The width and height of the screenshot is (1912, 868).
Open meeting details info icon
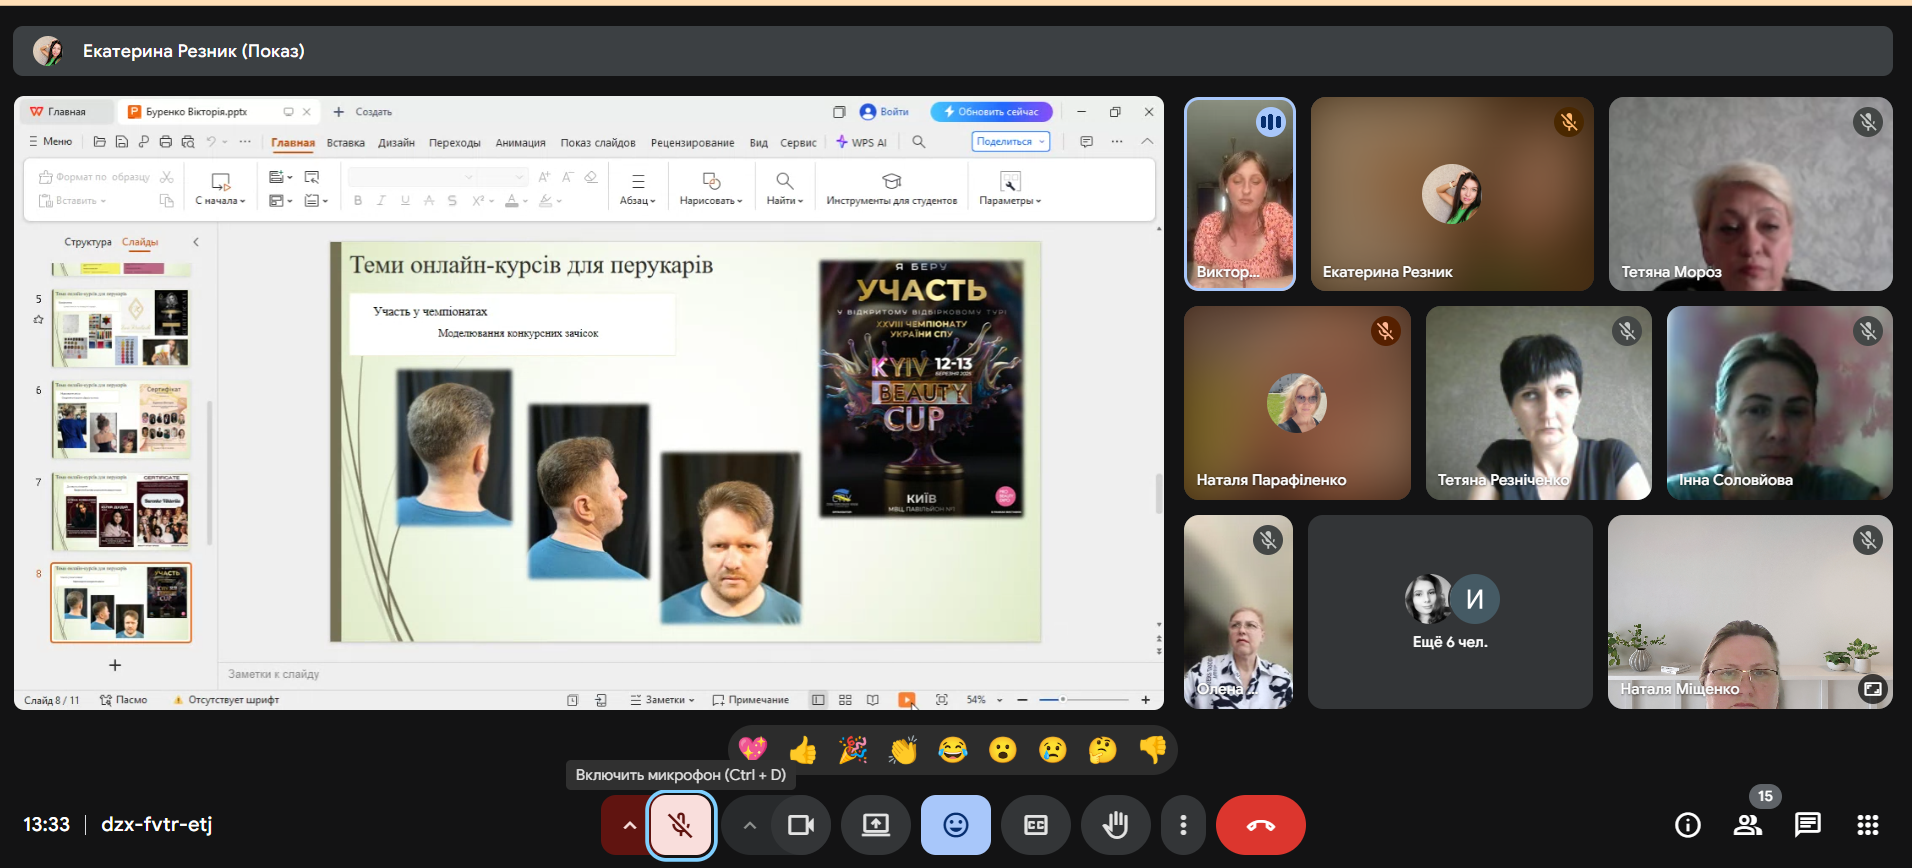tap(1688, 825)
